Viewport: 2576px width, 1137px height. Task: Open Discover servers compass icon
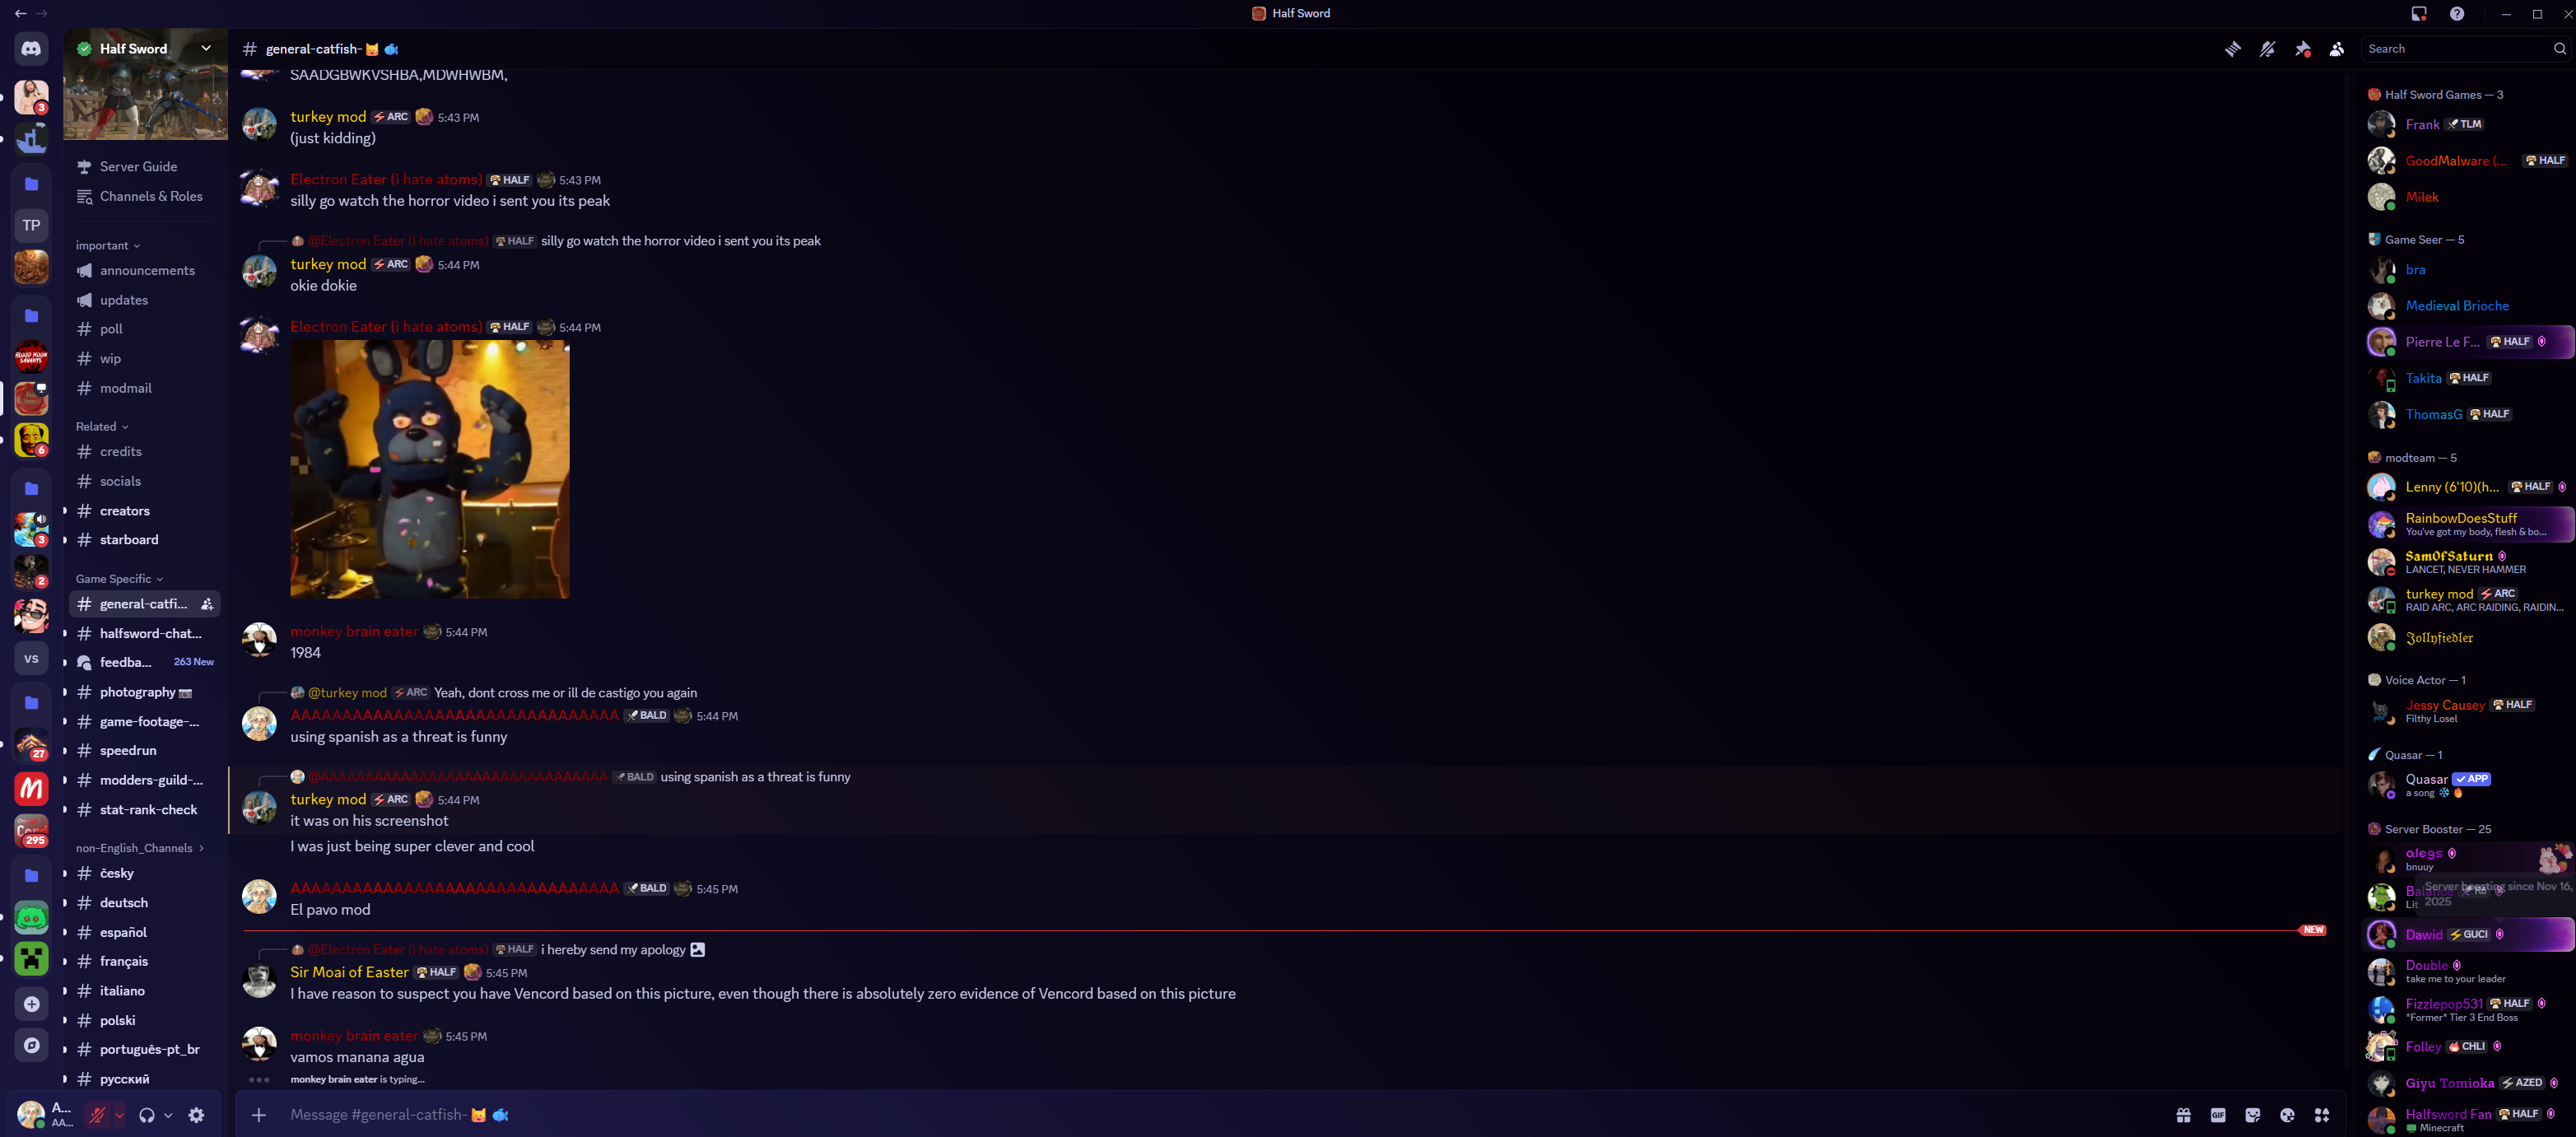(x=31, y=1045)
